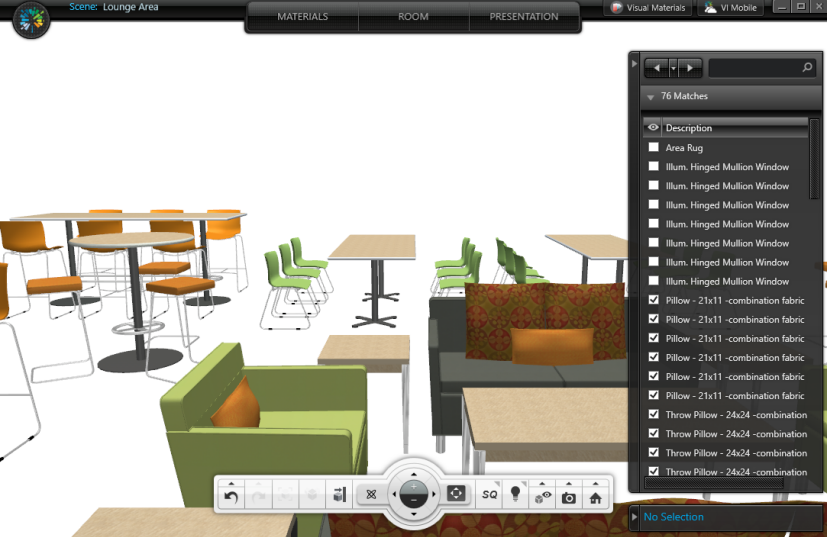
Task: Go forward using panel right arrow
Action: tap(689, 68)
